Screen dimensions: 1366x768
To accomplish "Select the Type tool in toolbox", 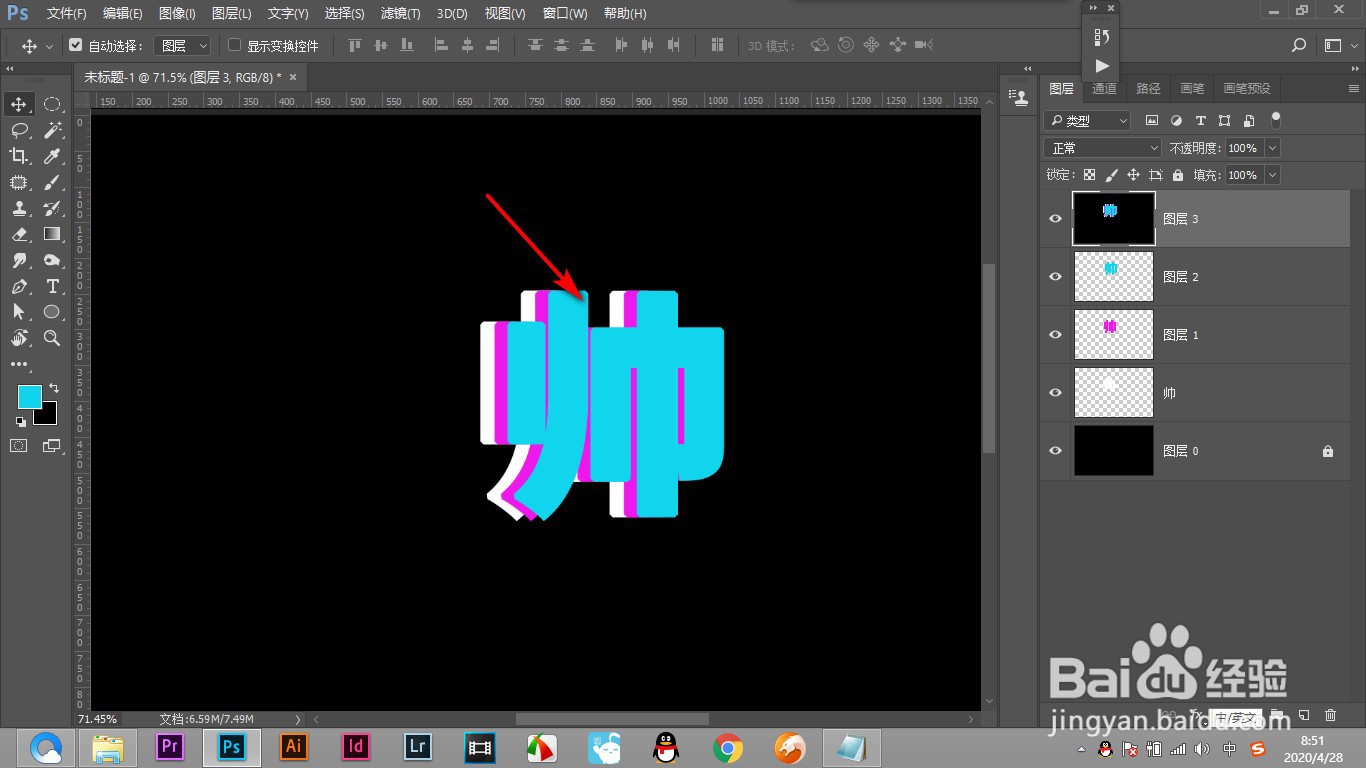I will click(52, 286).
